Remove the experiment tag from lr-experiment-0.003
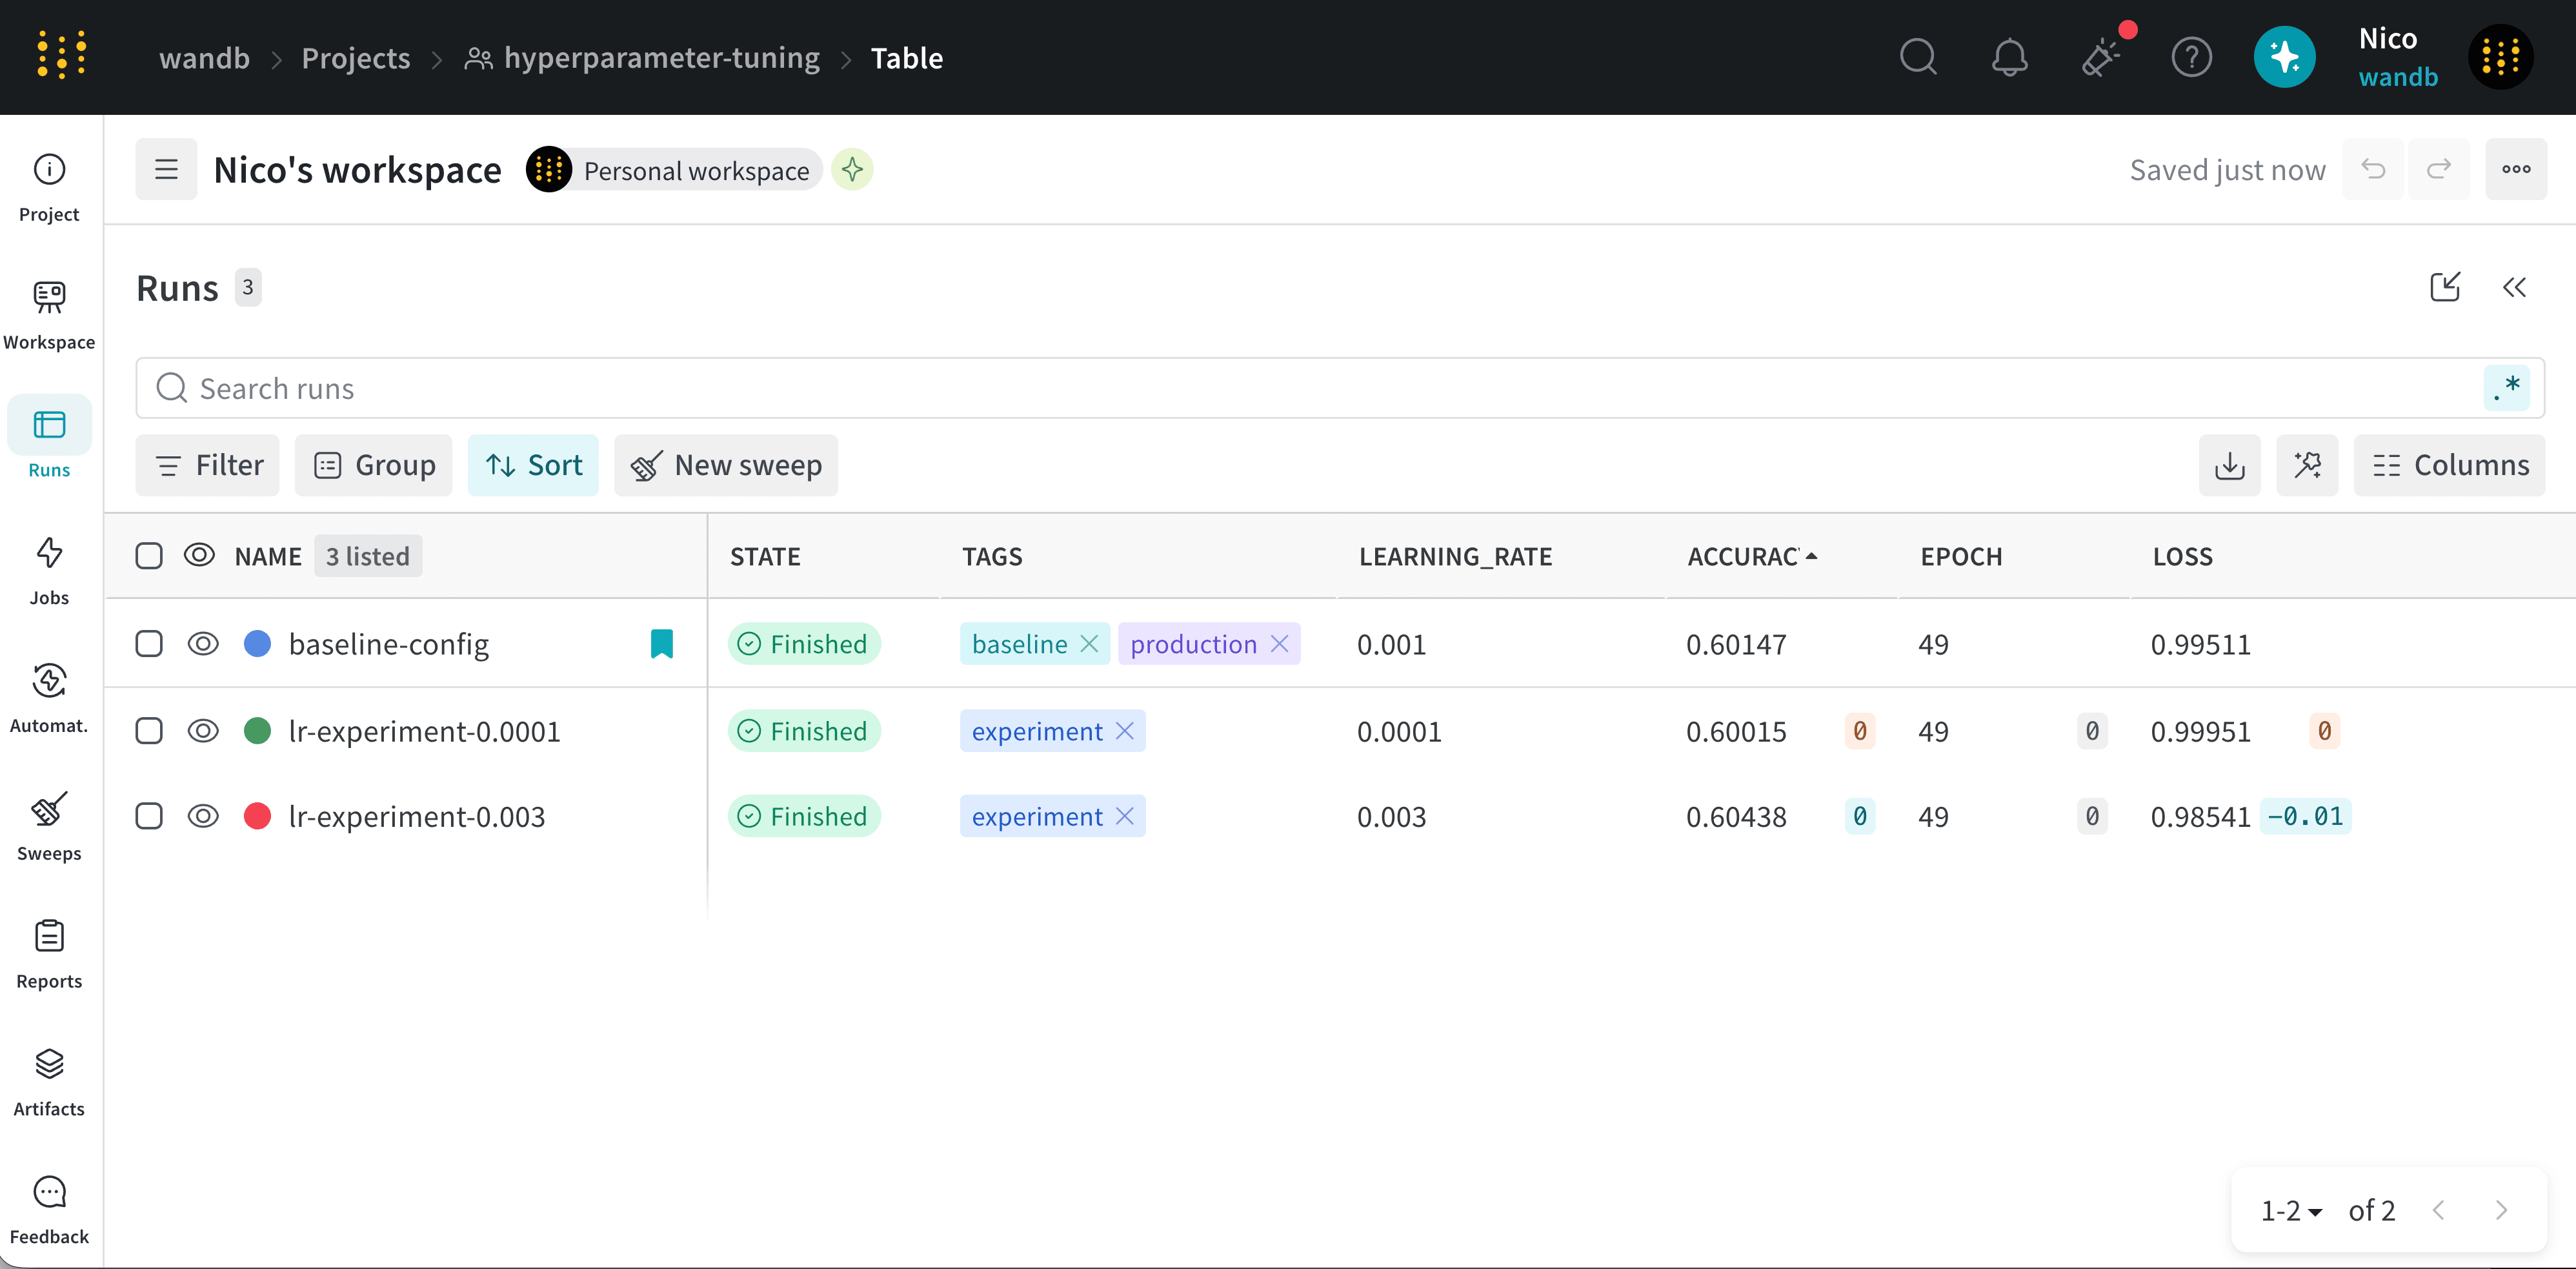Image resolution: width=2576 pixels, height=1269 pixels. tap(1125, 816)
